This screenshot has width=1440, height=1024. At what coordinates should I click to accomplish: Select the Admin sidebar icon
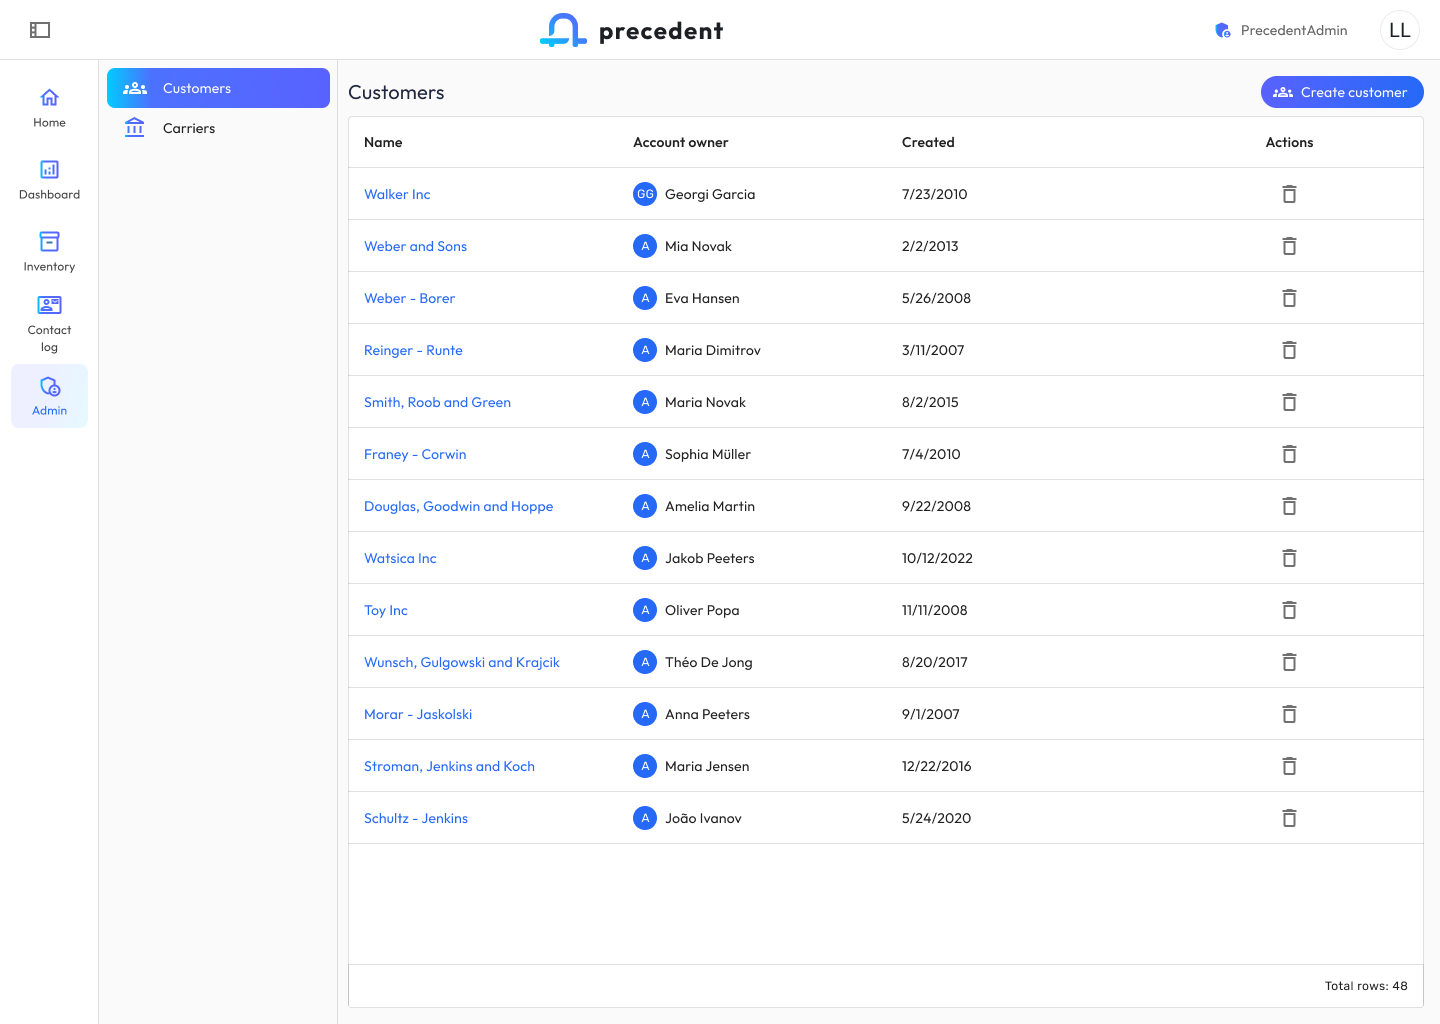pos(49,396)
